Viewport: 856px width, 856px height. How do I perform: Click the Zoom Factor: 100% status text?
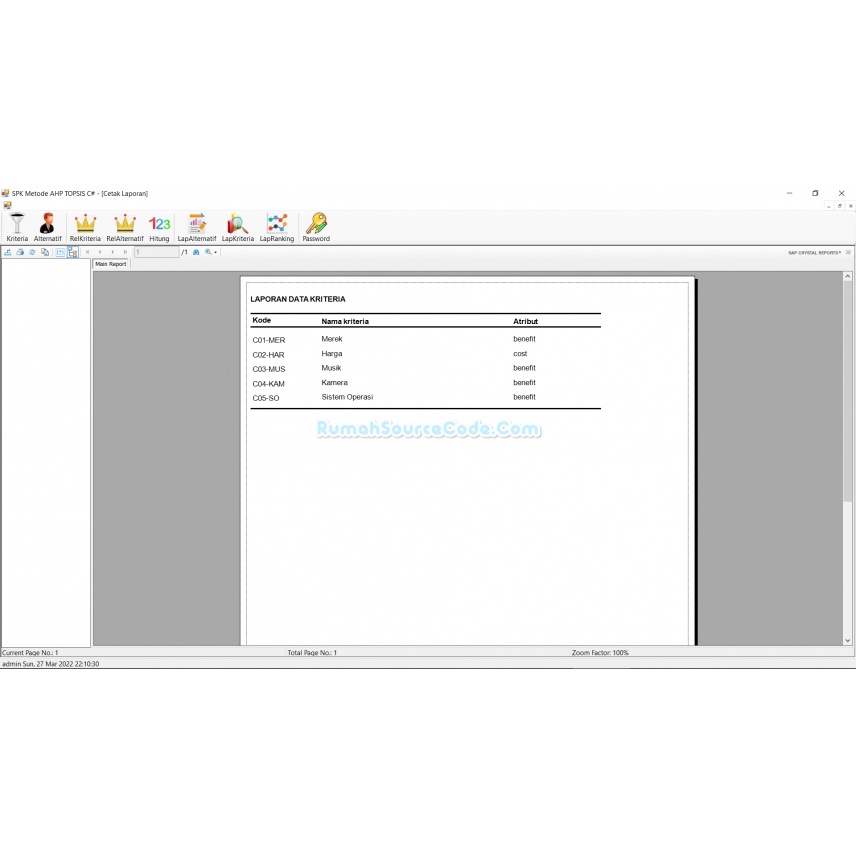click(x=600, y=652)
